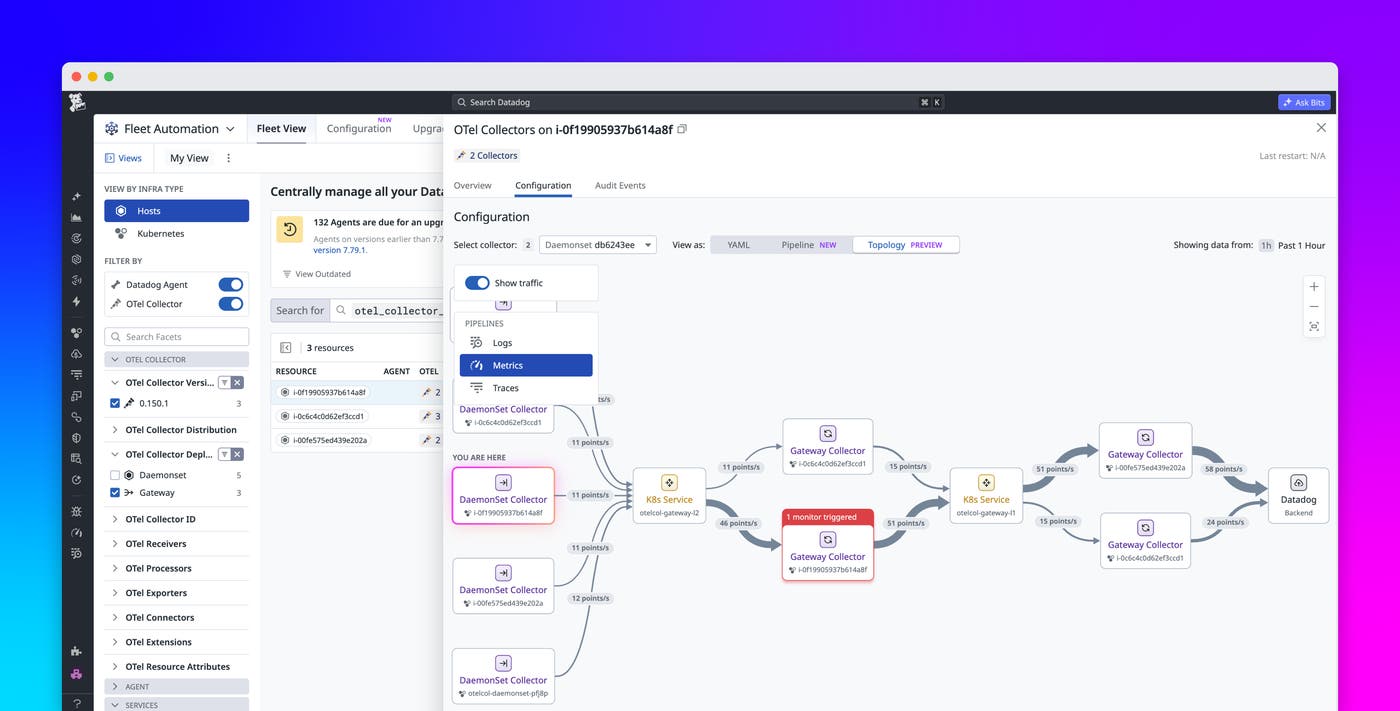Select the Traces pipeline
The image size is (1400, 711).
(526, 388)
